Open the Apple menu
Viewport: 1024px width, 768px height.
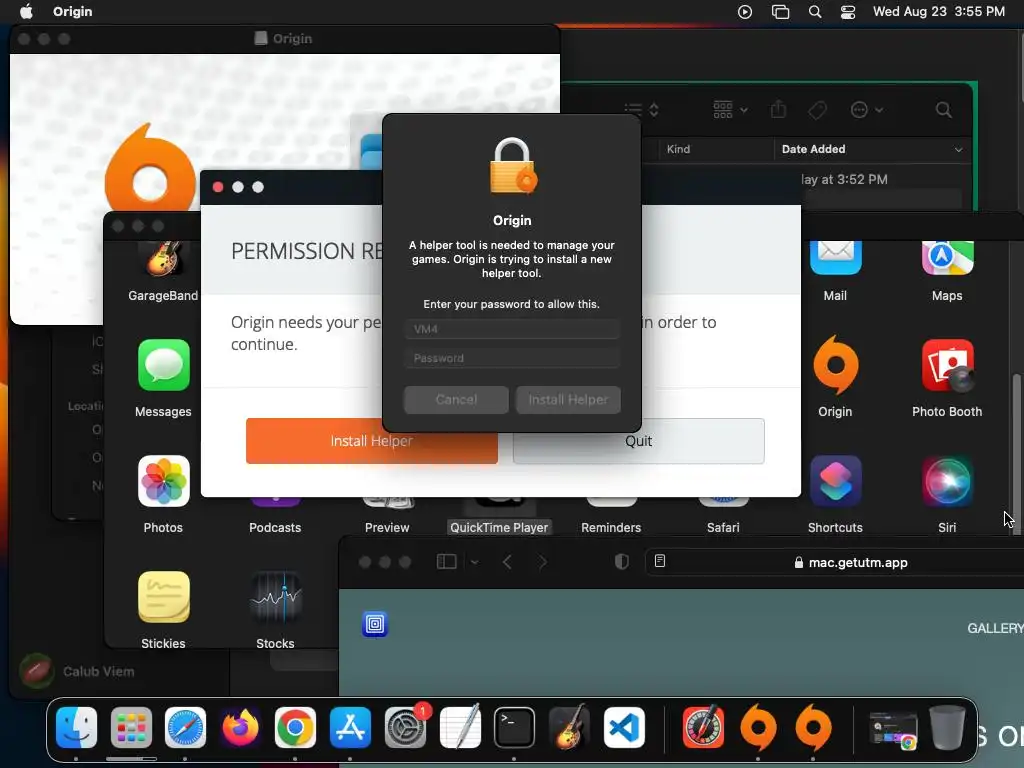pos(26,12)
